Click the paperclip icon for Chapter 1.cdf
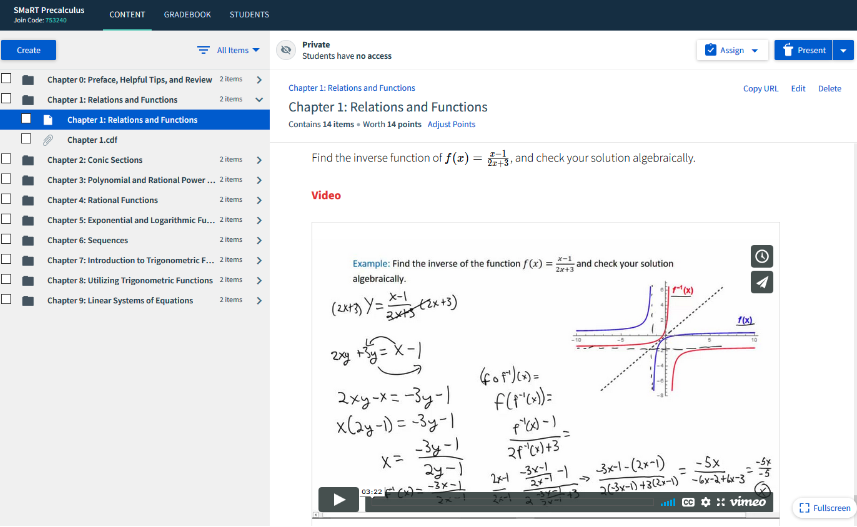 [48, 140]
